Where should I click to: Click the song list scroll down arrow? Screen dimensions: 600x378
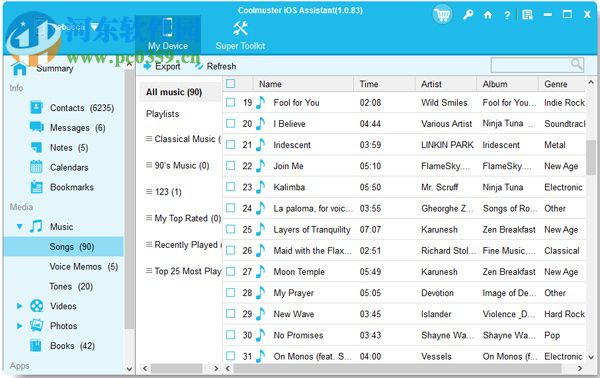coord(591,357)
